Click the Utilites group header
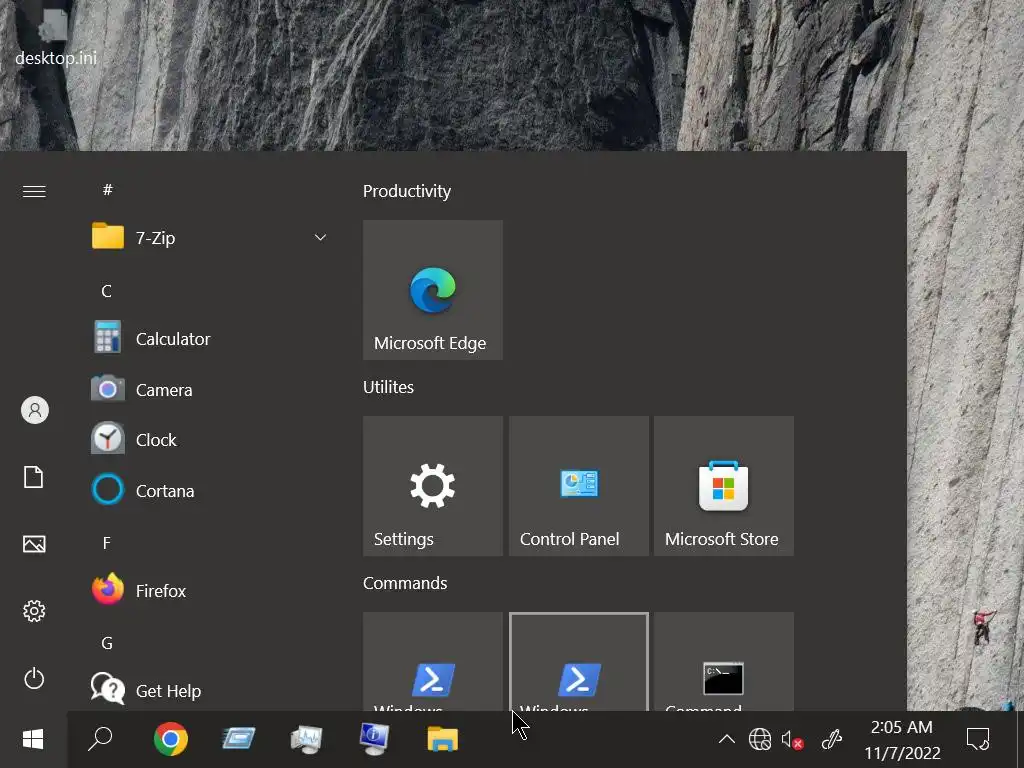The width and height of the screenshot is (1024, 768). (389, 387)
